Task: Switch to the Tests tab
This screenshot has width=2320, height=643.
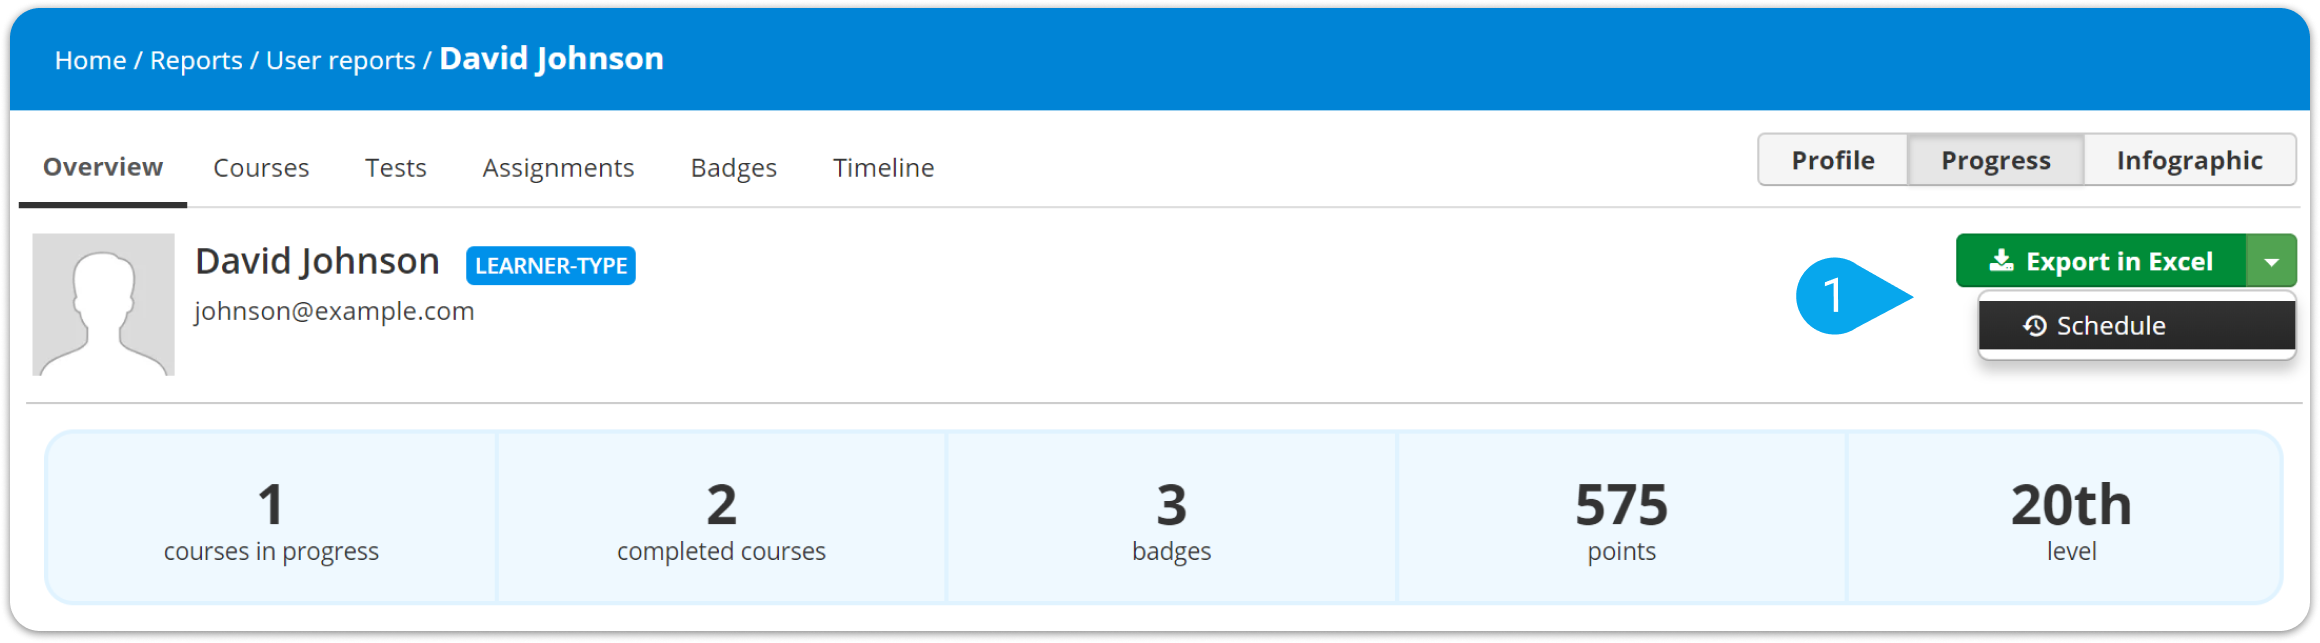Action: (396, 168)
